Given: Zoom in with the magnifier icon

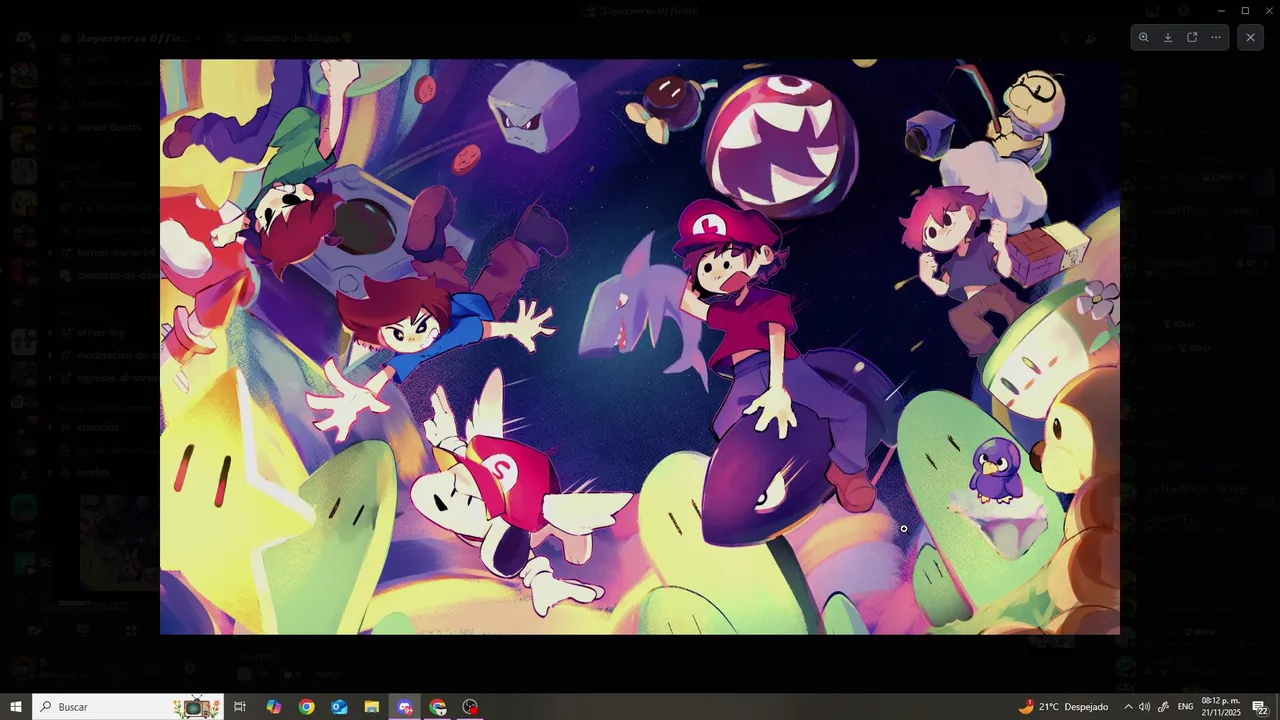Looking at the screenshot, I should pyautogui.click(x=1144, y=37).
